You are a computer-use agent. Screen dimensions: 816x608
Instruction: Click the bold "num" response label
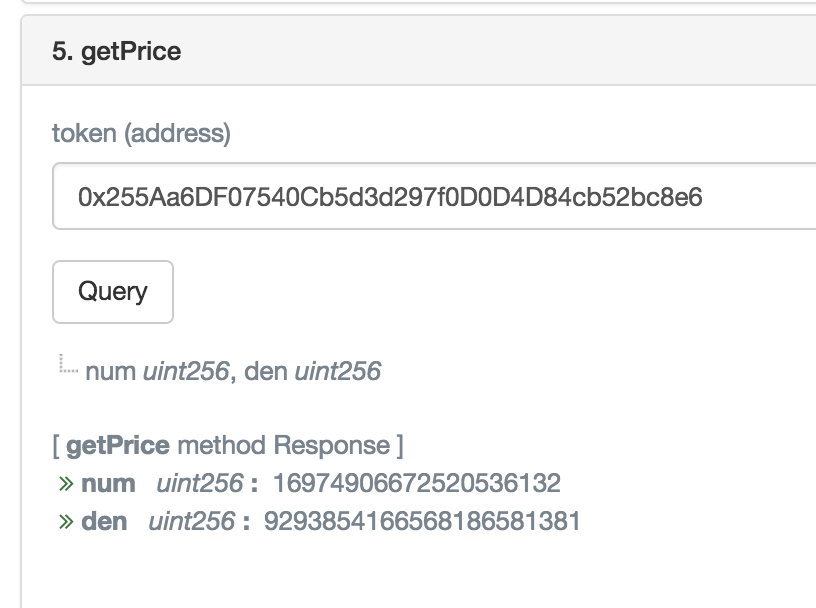coord(108,484)
